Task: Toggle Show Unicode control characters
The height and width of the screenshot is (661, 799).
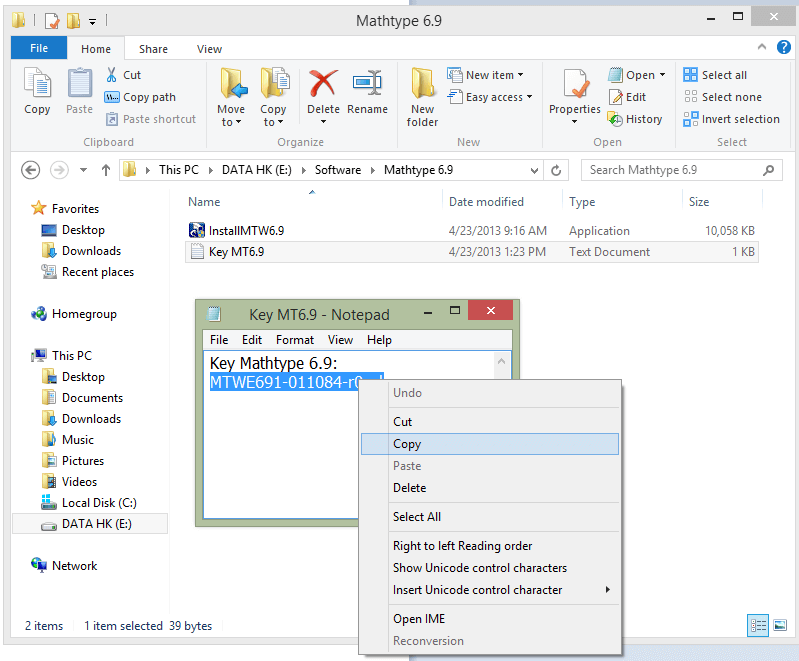Action: click(x=490, y=568)
